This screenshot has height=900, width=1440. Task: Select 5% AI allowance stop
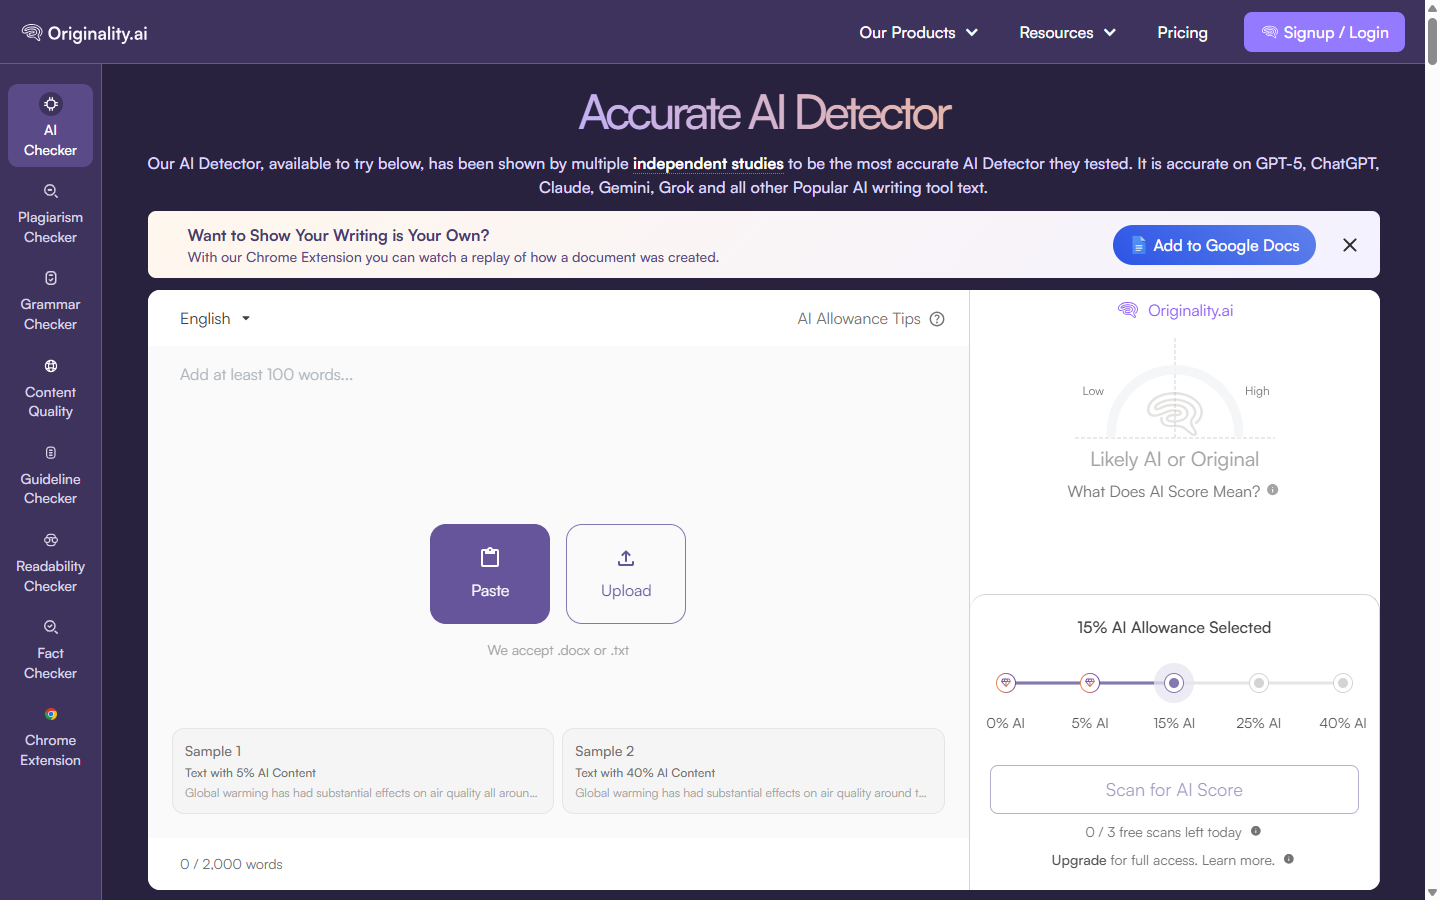[x=1090, y=683]
